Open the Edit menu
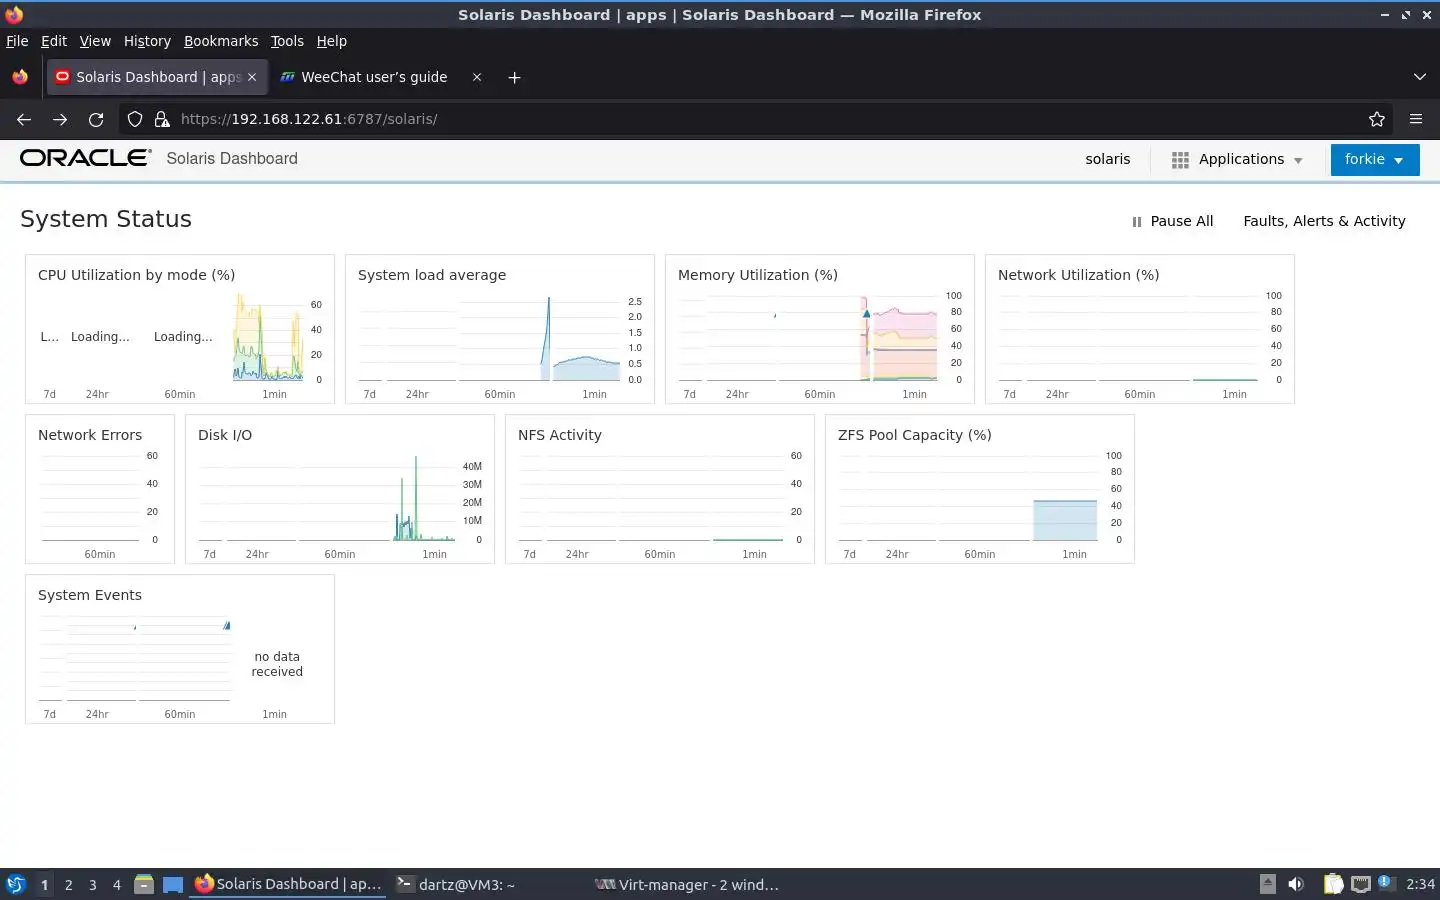 coord(54,41)
